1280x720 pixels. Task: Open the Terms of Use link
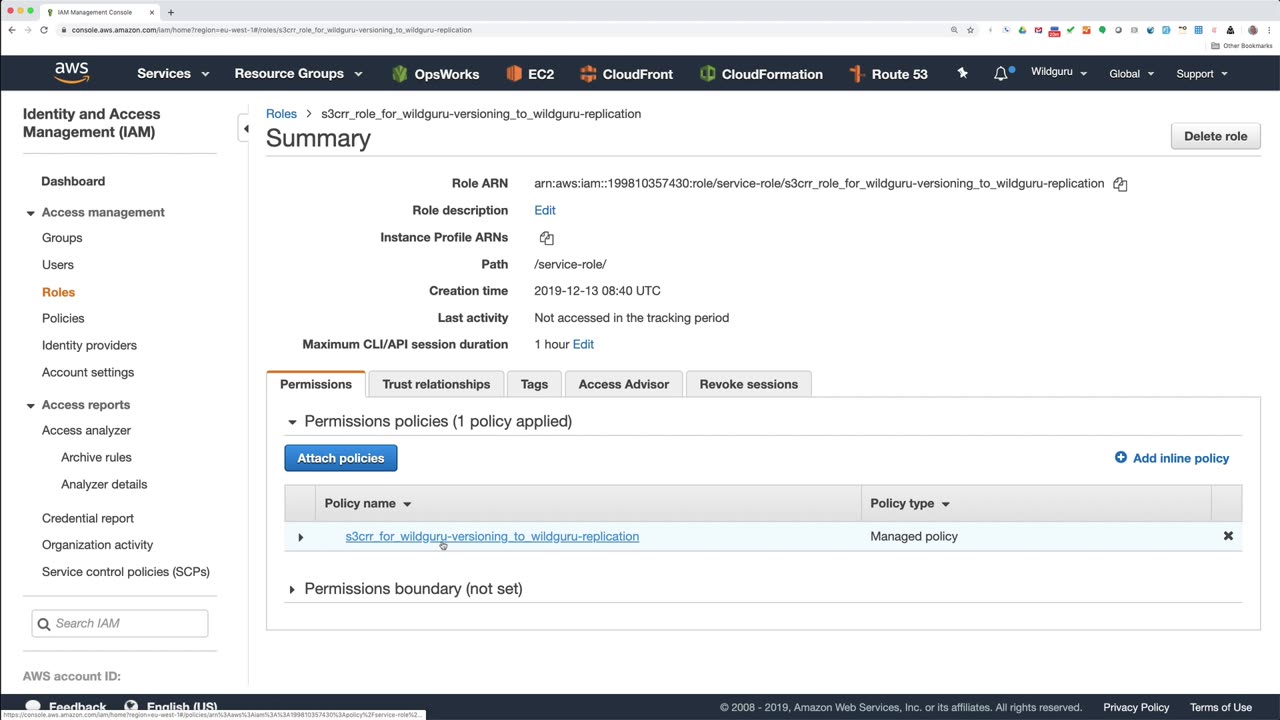pyautogui.click(x=1221, y=707)
